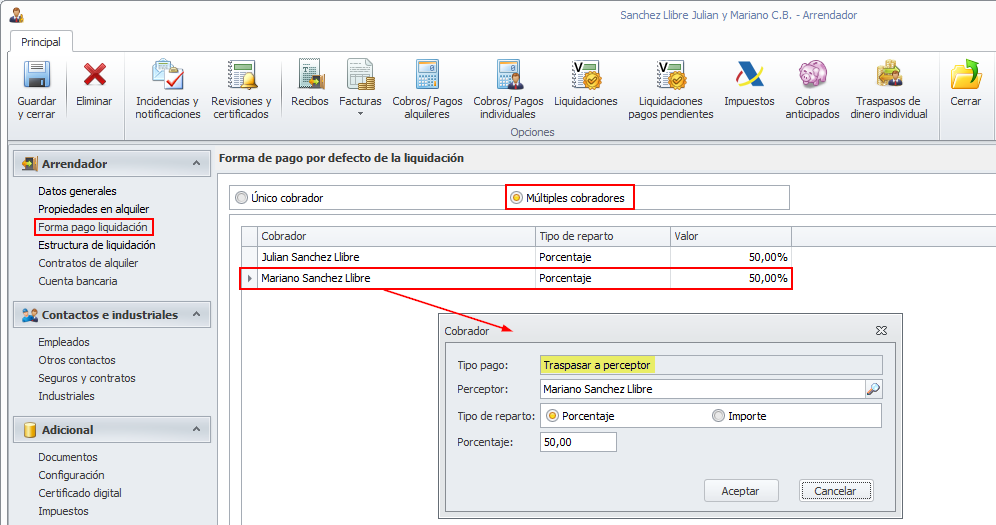Open Cobros/Pagos alquileres
The width and height of the screenshot is (996, 525).
click(x=427, y=90)
